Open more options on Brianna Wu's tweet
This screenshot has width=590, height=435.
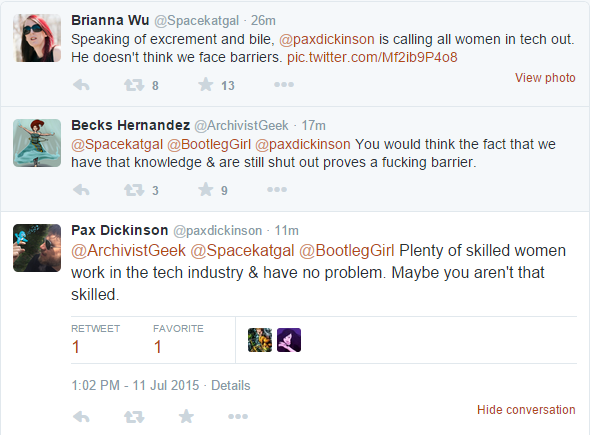(x=284, y=85)
